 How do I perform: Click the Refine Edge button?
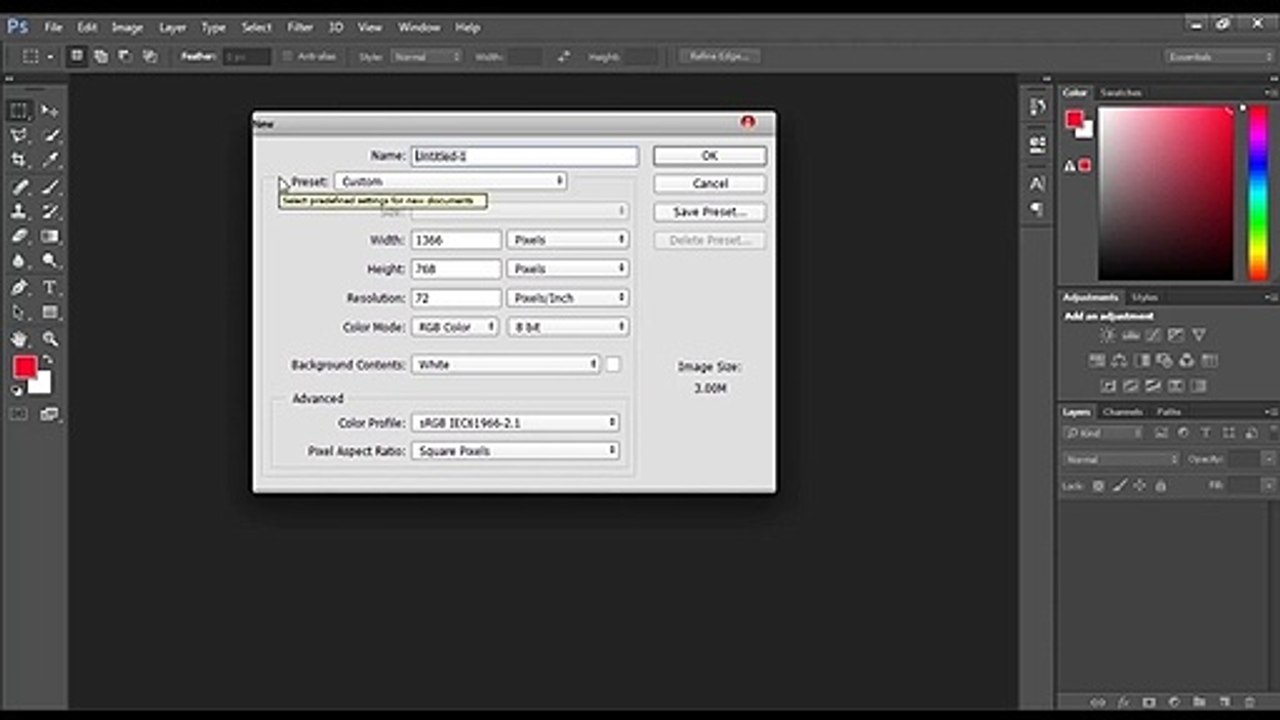coord(720,57)
